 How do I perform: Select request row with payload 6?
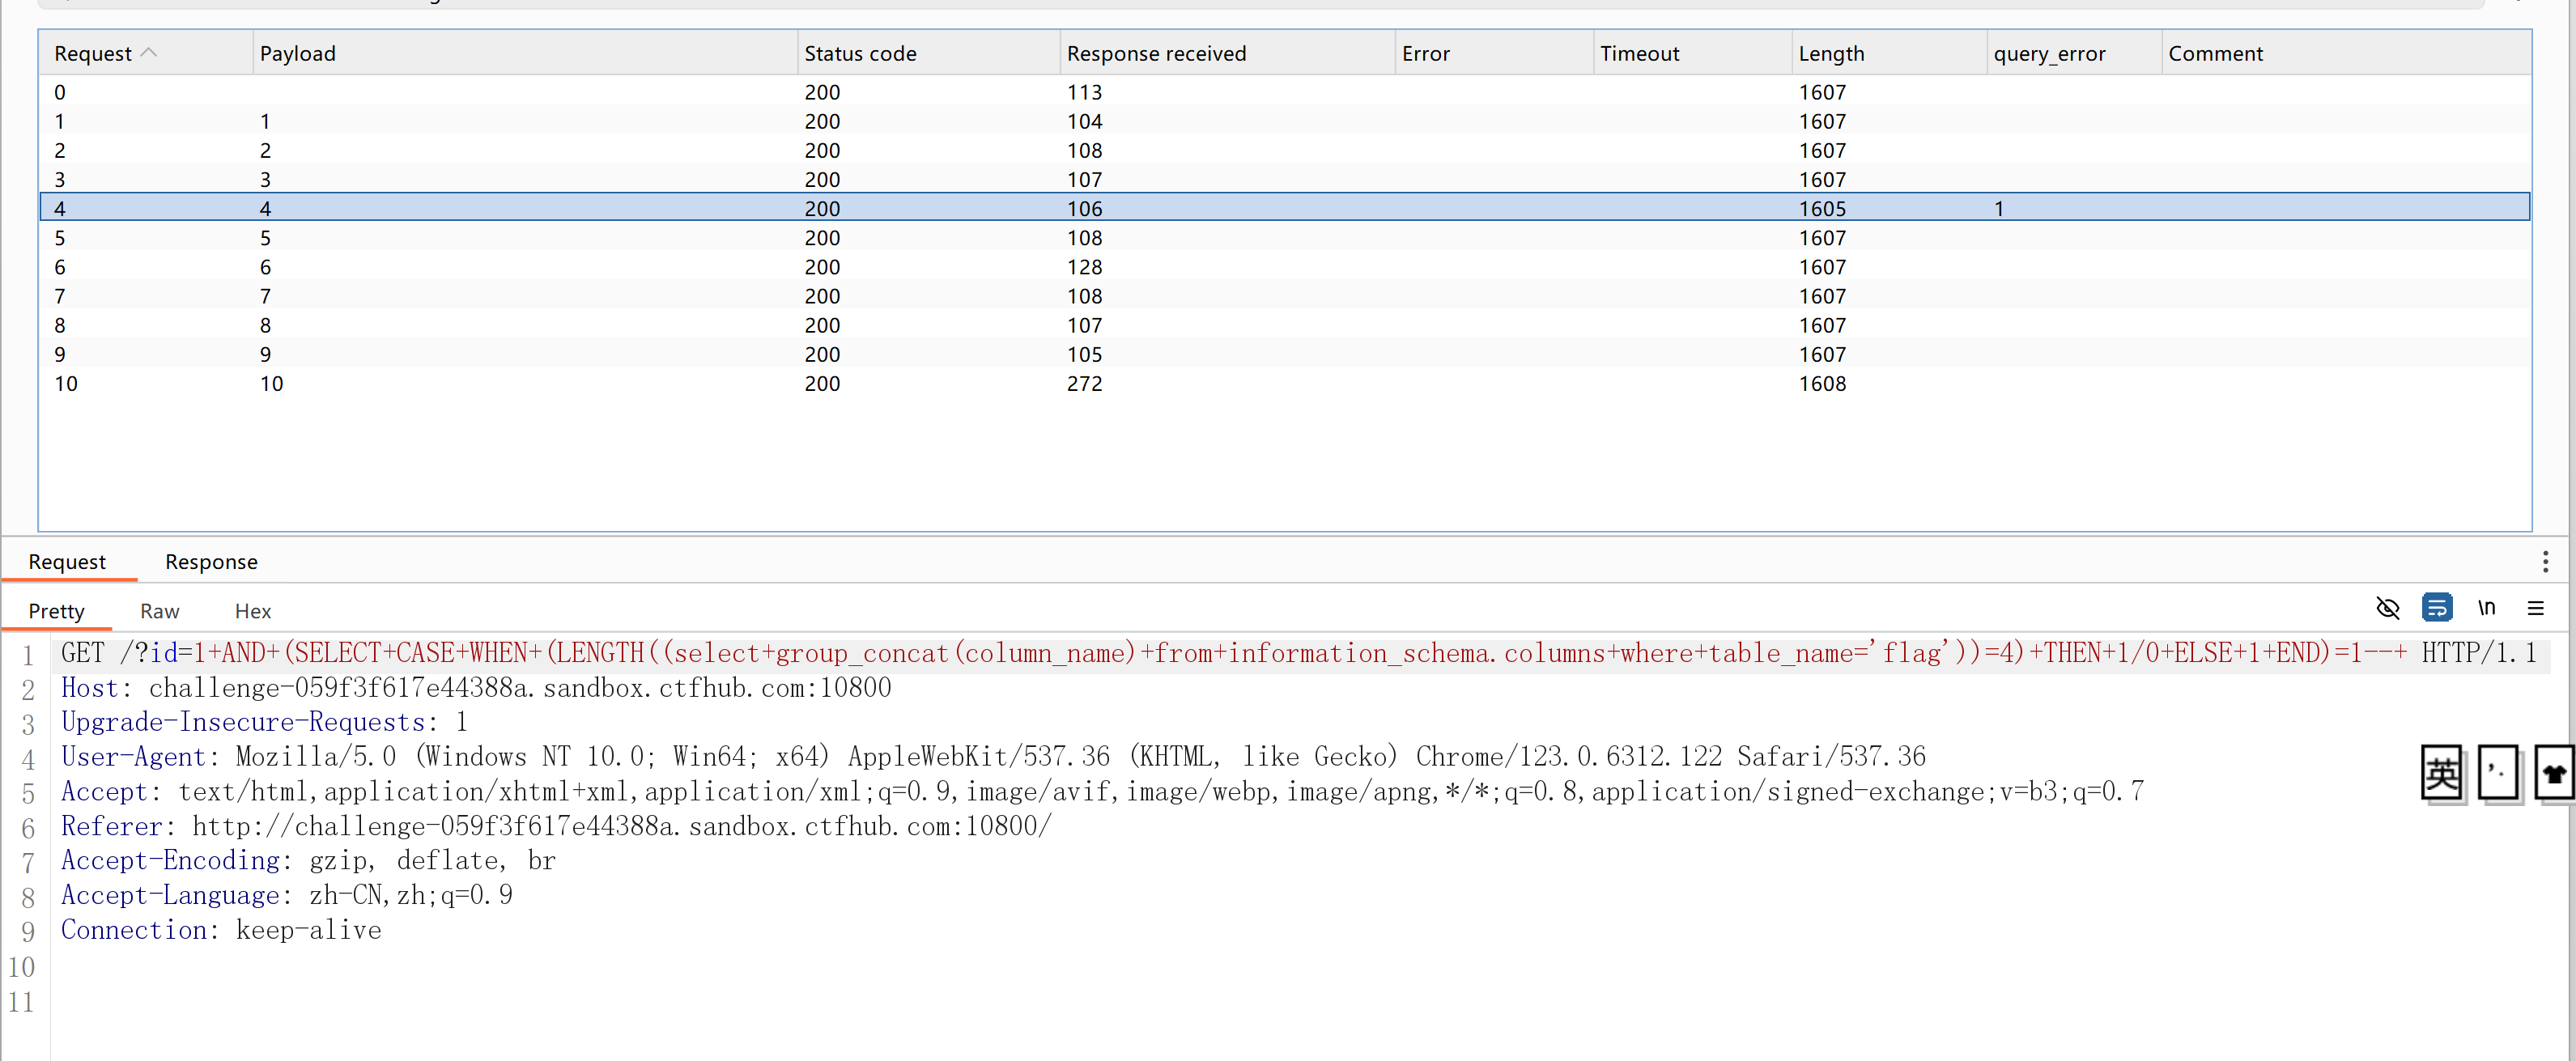pyautogui.click(x=1285, y=267)
